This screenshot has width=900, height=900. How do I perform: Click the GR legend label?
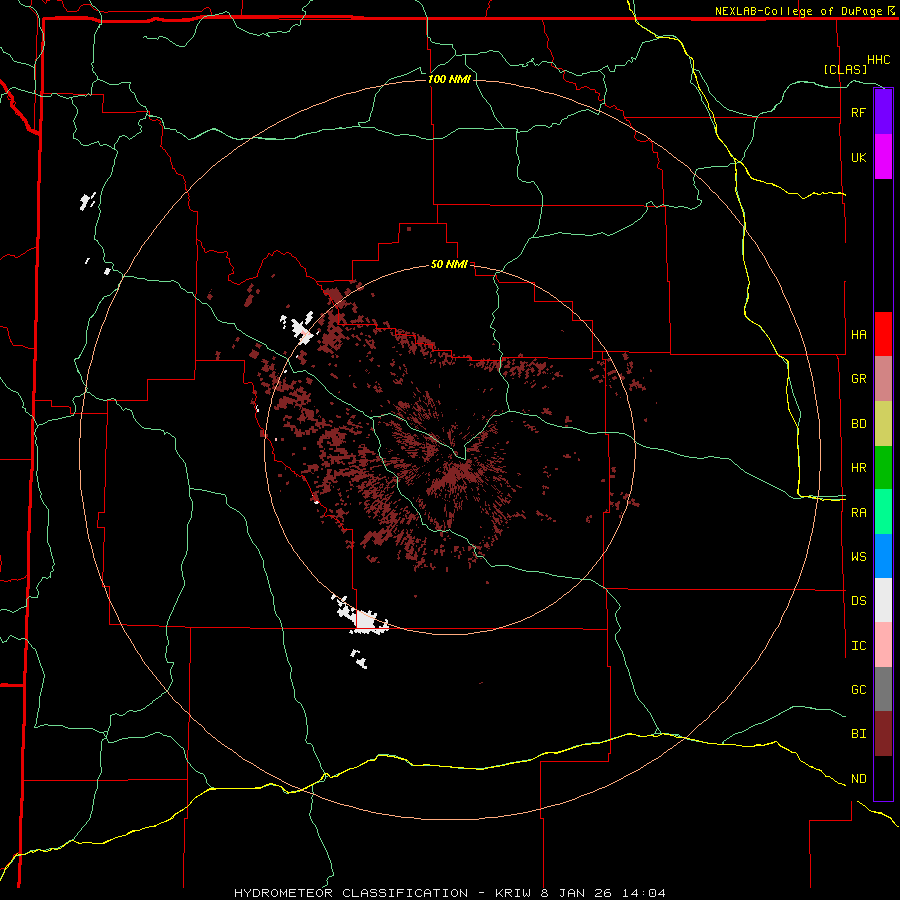click(x=858, y=379)
